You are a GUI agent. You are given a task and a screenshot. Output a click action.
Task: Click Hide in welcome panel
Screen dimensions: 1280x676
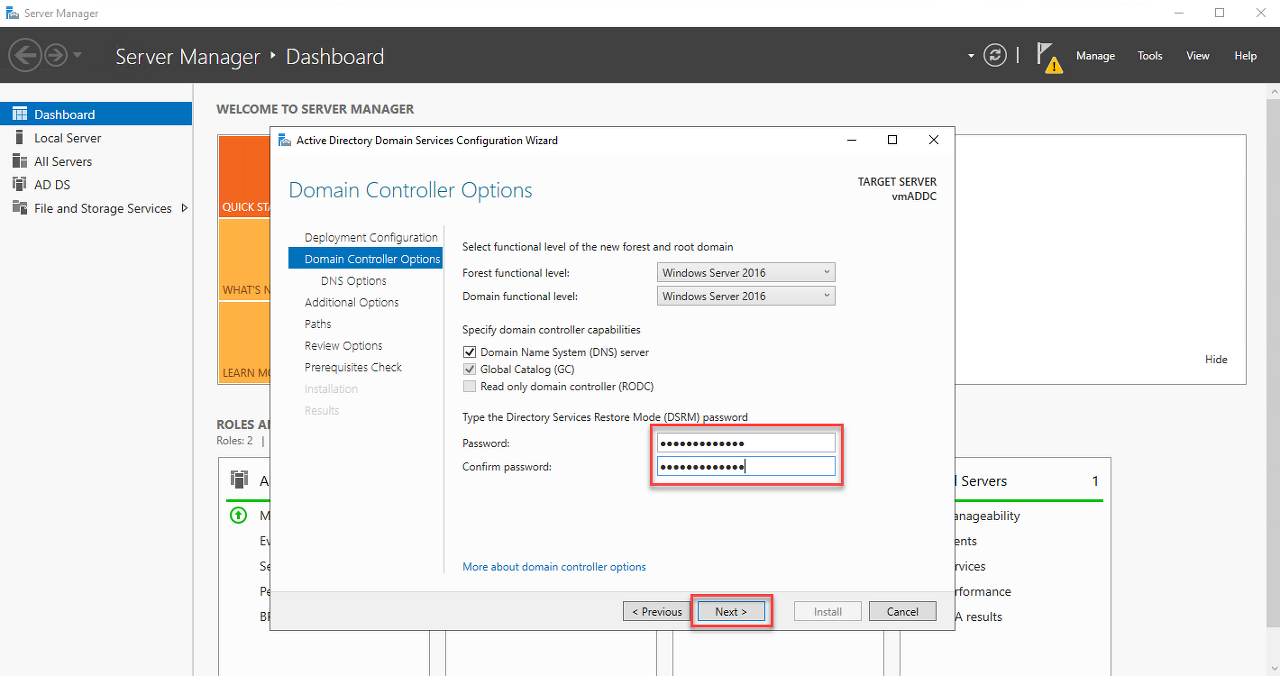click(x=1216, y=359)
